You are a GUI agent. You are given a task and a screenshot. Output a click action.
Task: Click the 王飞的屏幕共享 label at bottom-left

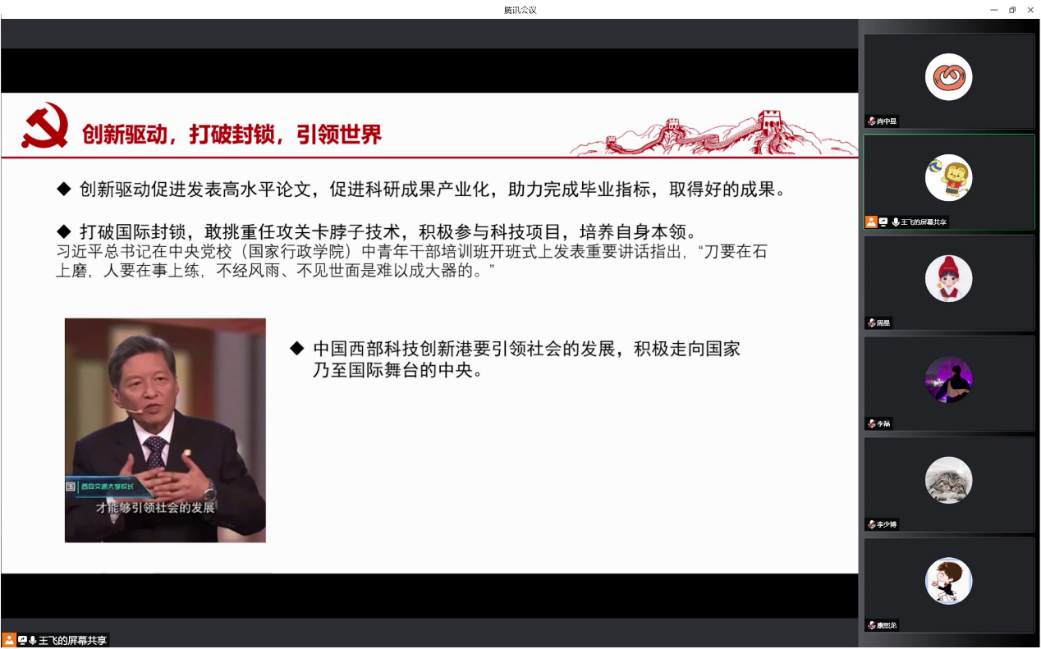[73, 640]
